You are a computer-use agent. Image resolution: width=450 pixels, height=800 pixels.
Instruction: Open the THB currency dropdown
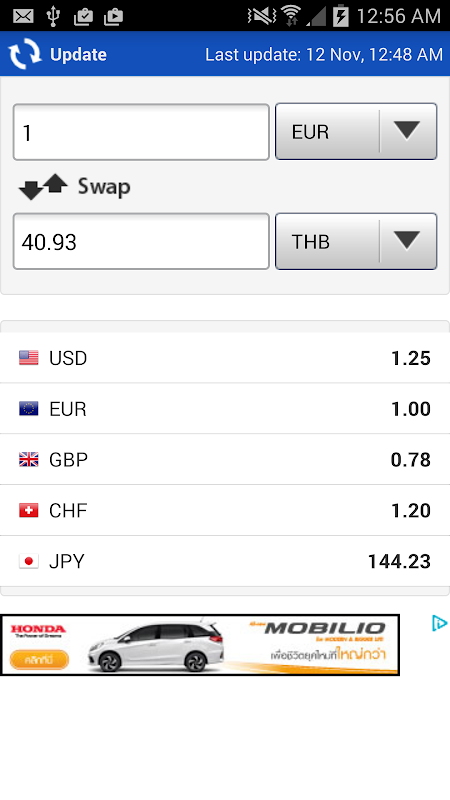coord(356,241)
